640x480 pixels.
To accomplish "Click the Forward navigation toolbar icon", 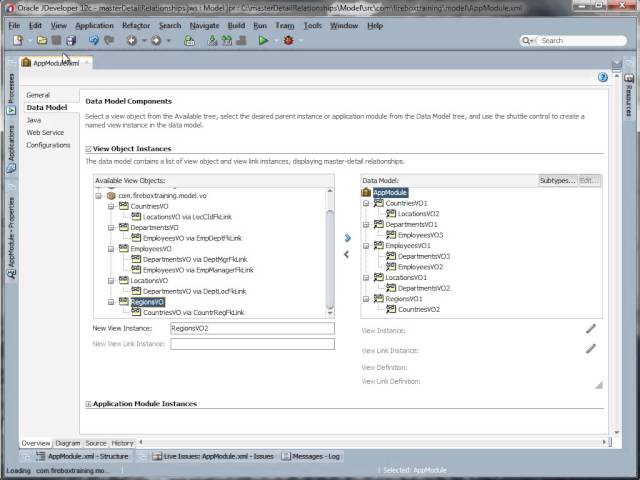I will [156, 40].
